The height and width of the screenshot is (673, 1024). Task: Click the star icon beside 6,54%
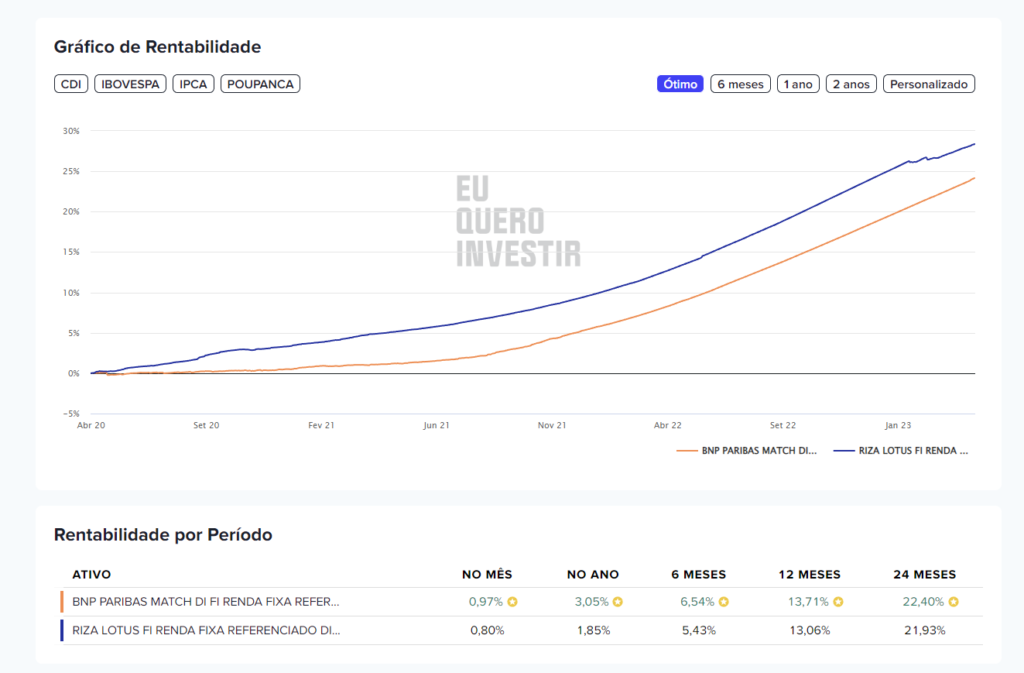coord(723,602)
